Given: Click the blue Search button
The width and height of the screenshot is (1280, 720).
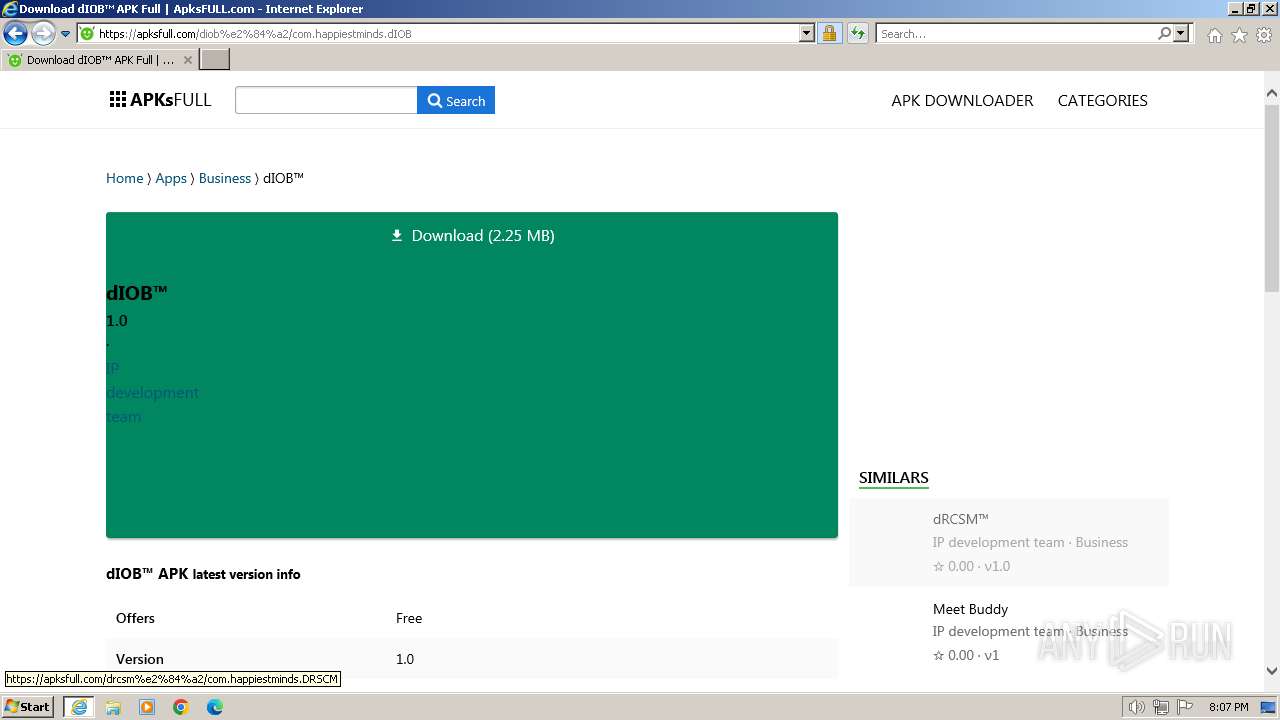Looking at the screenshot, I should tap(456, 100).
